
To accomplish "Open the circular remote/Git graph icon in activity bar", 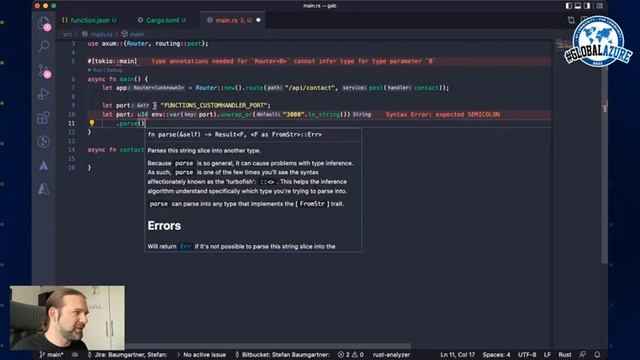I will click(x=44, y=142).
